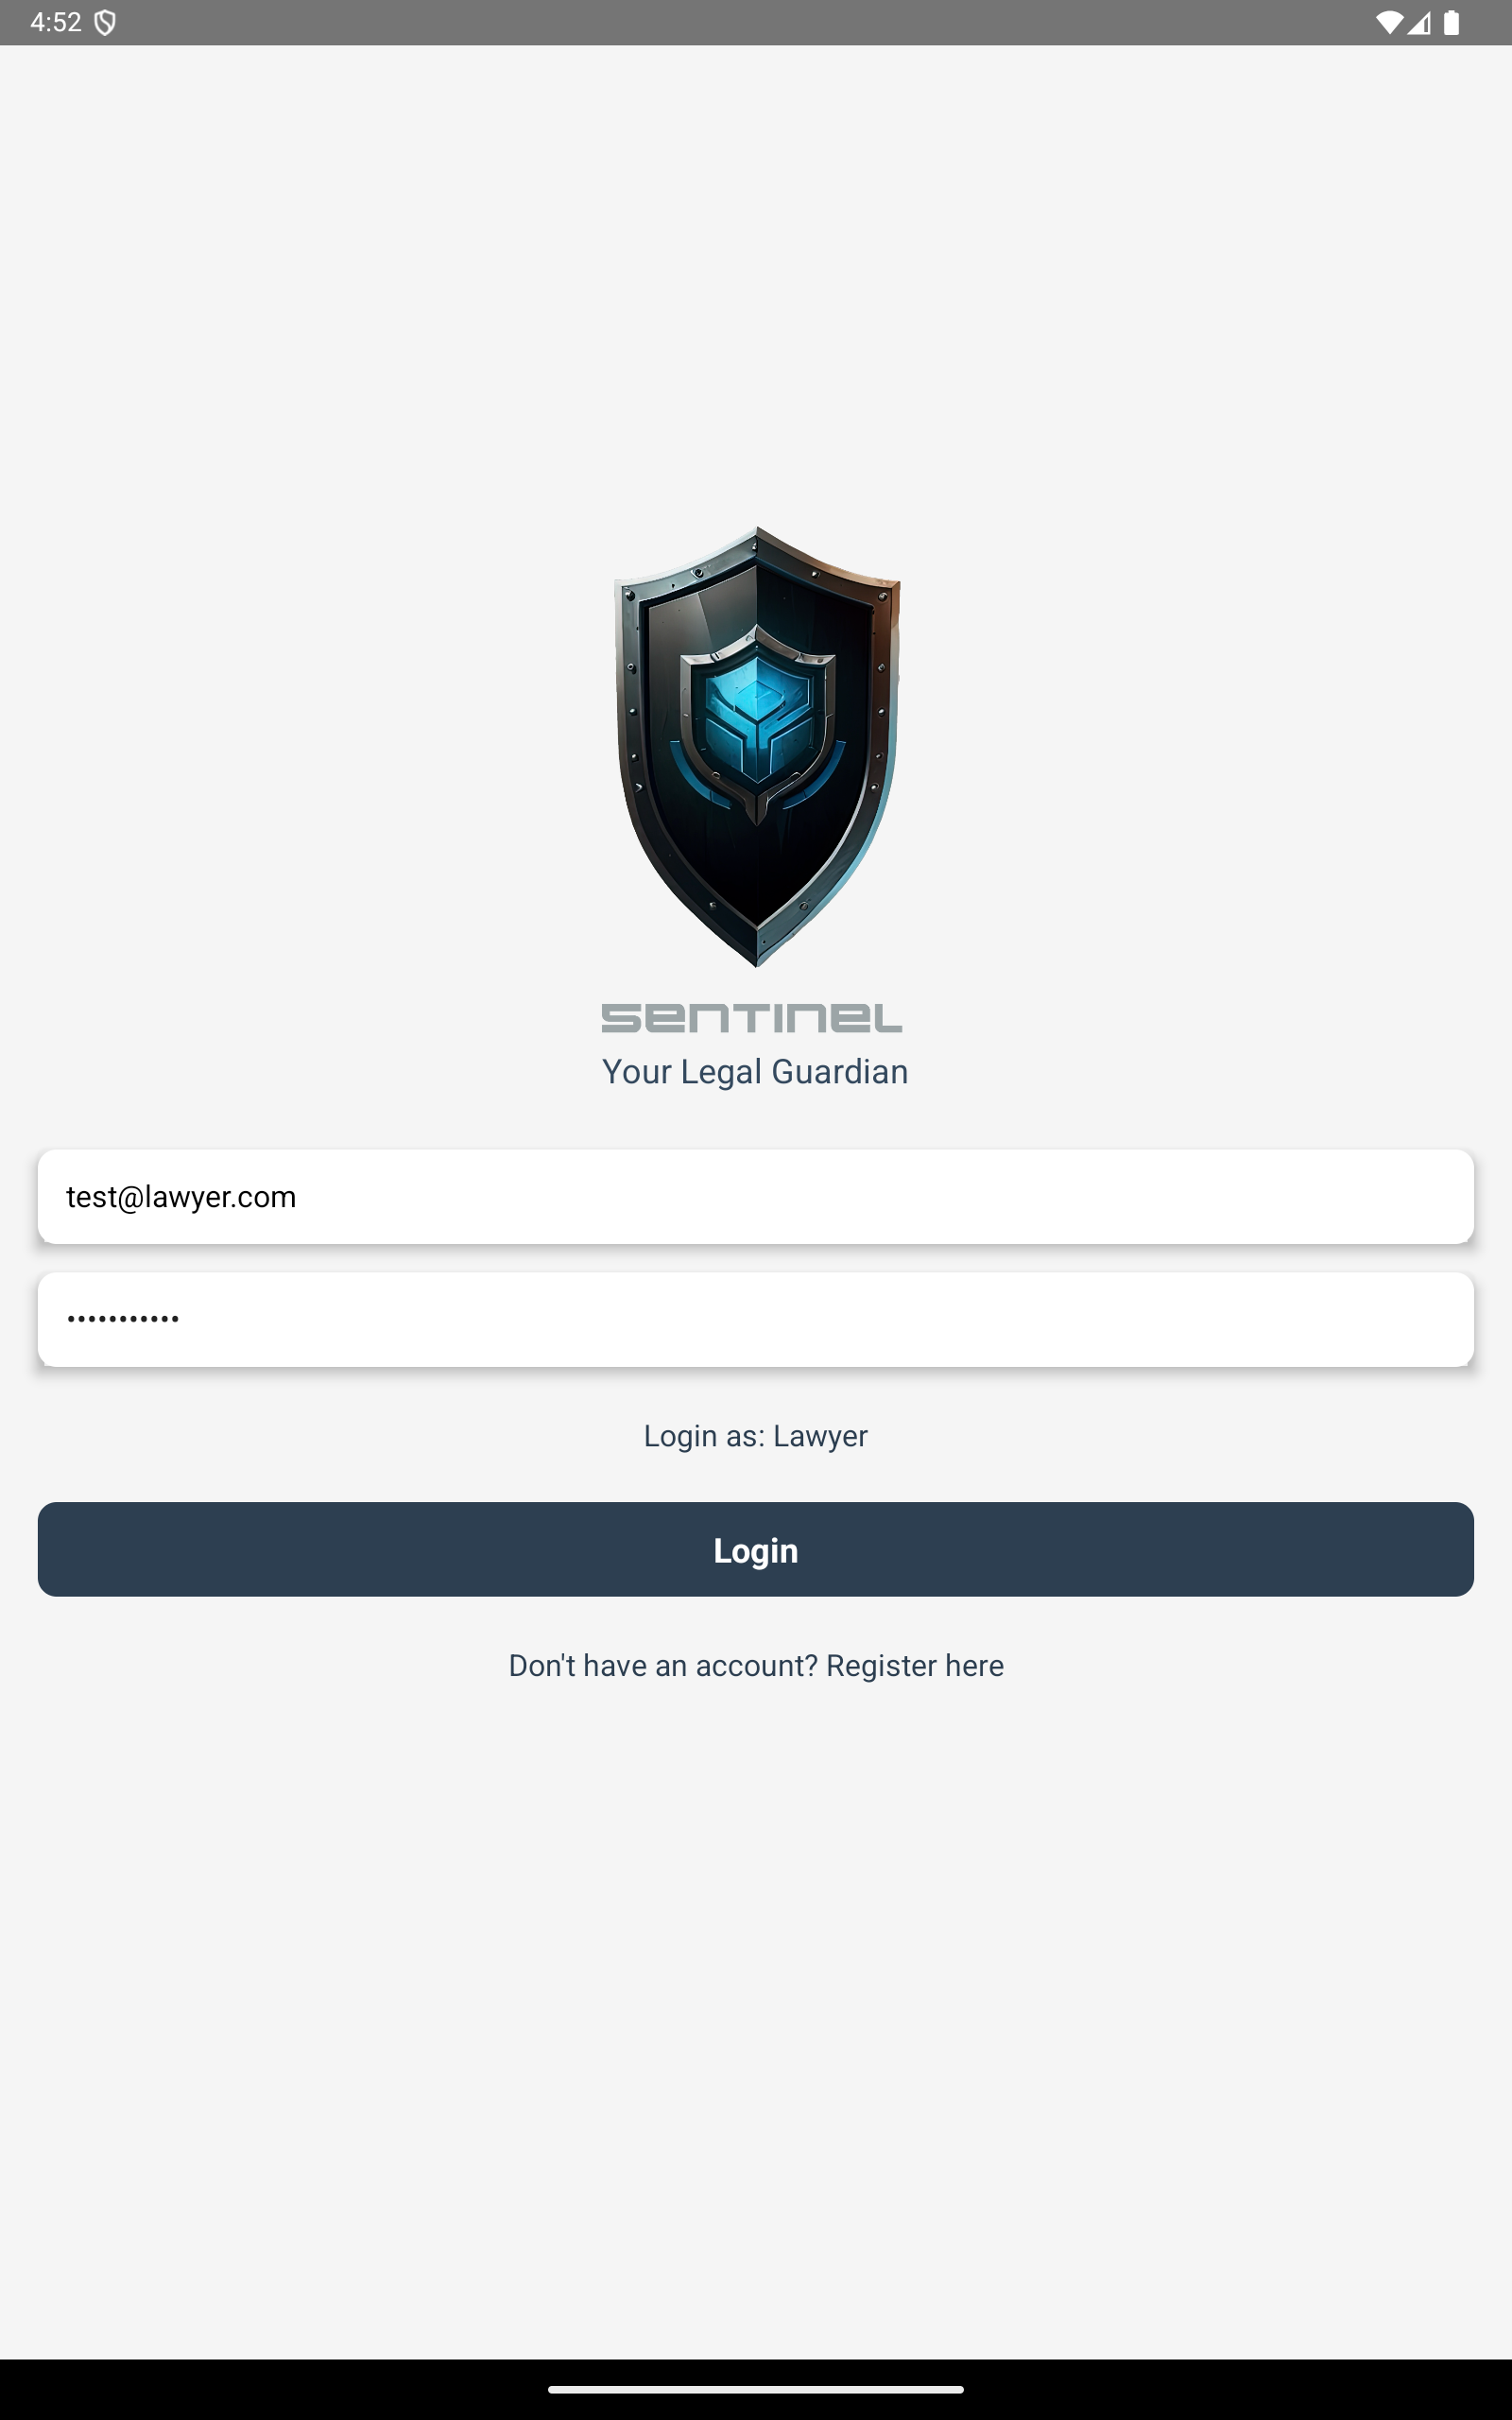Tap the shield icon in status bar

click(x=105, y=22)
